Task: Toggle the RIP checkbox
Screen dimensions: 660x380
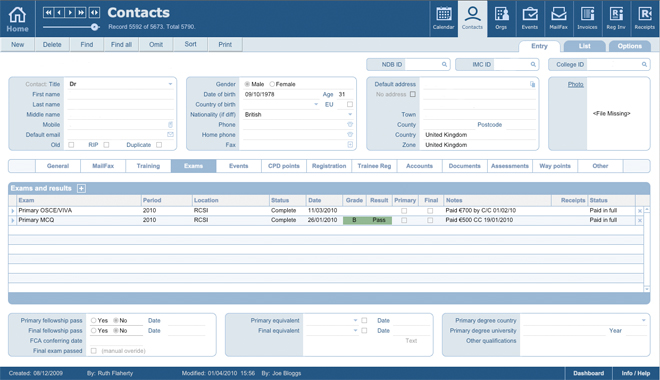Action: pos(106,145)
